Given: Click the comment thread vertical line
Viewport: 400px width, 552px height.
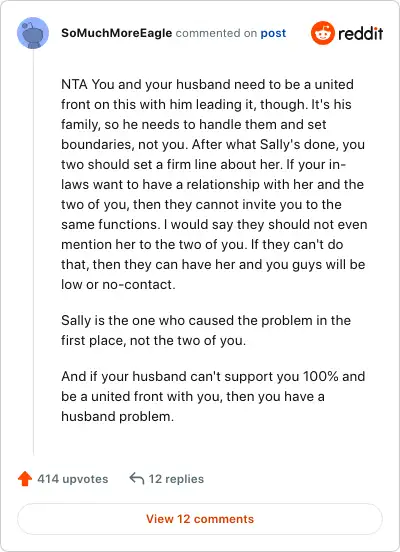Looking at the screenshot, I should [x=33, y=252].
